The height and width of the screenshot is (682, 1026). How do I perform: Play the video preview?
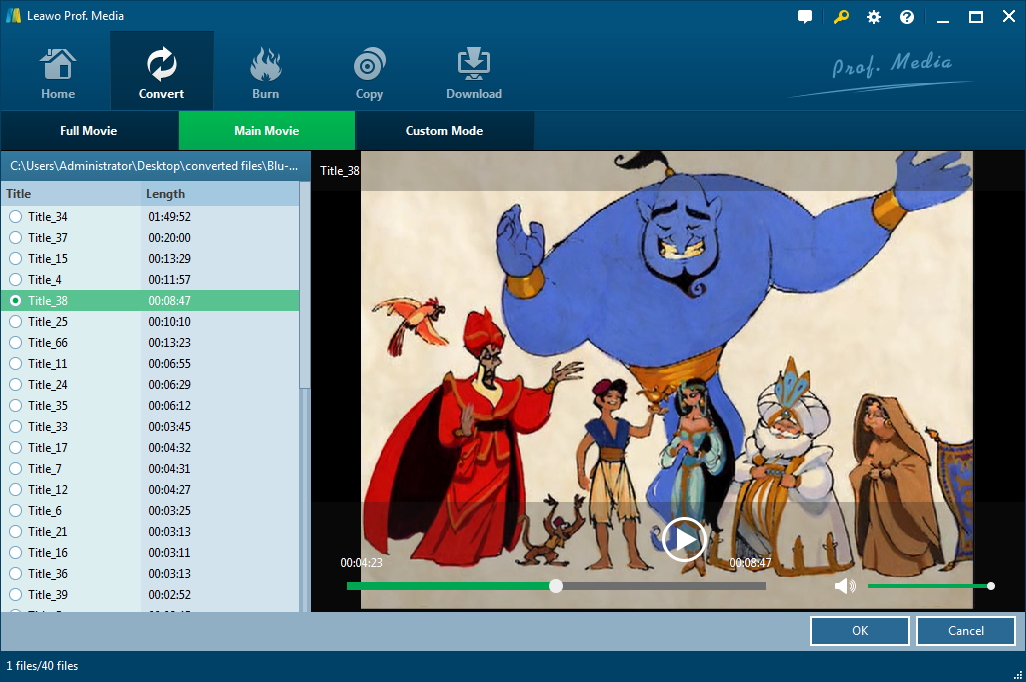click(684, 539)
